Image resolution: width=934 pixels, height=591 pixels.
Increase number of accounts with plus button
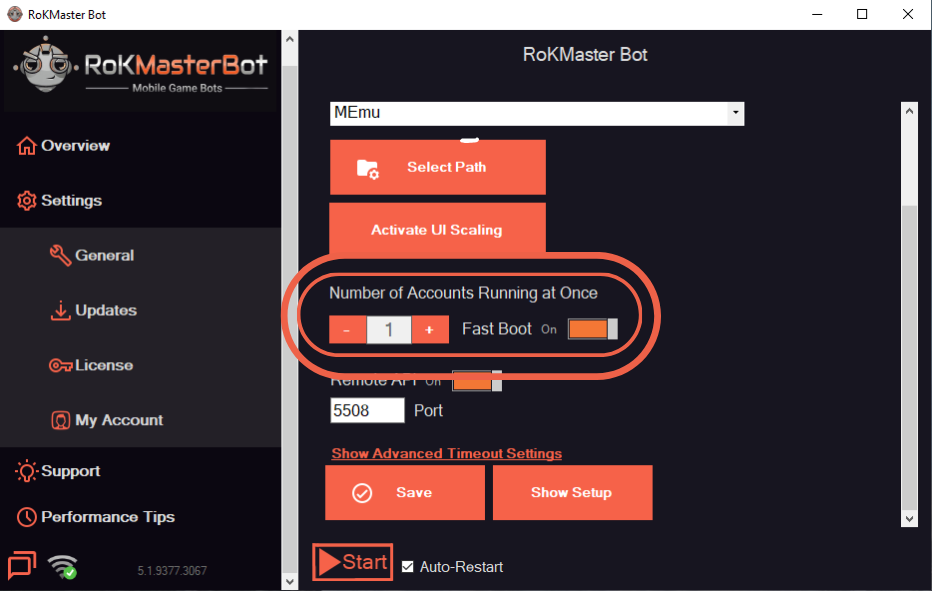tap(429, 329)
